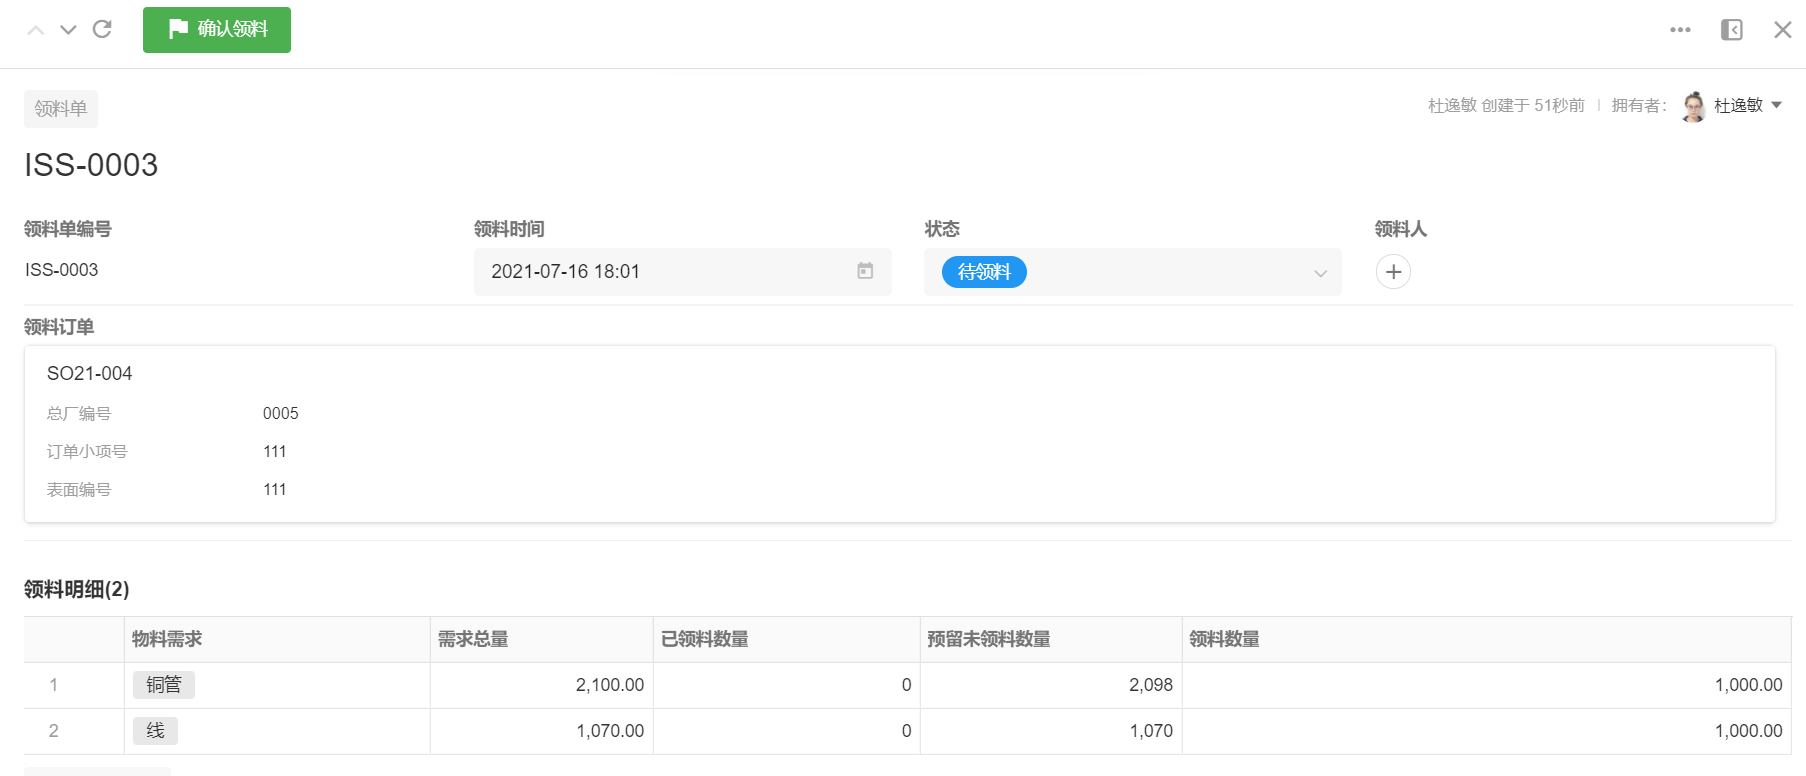Go to next record with down arrow
1806x776 pixels.
pos(68,30)
